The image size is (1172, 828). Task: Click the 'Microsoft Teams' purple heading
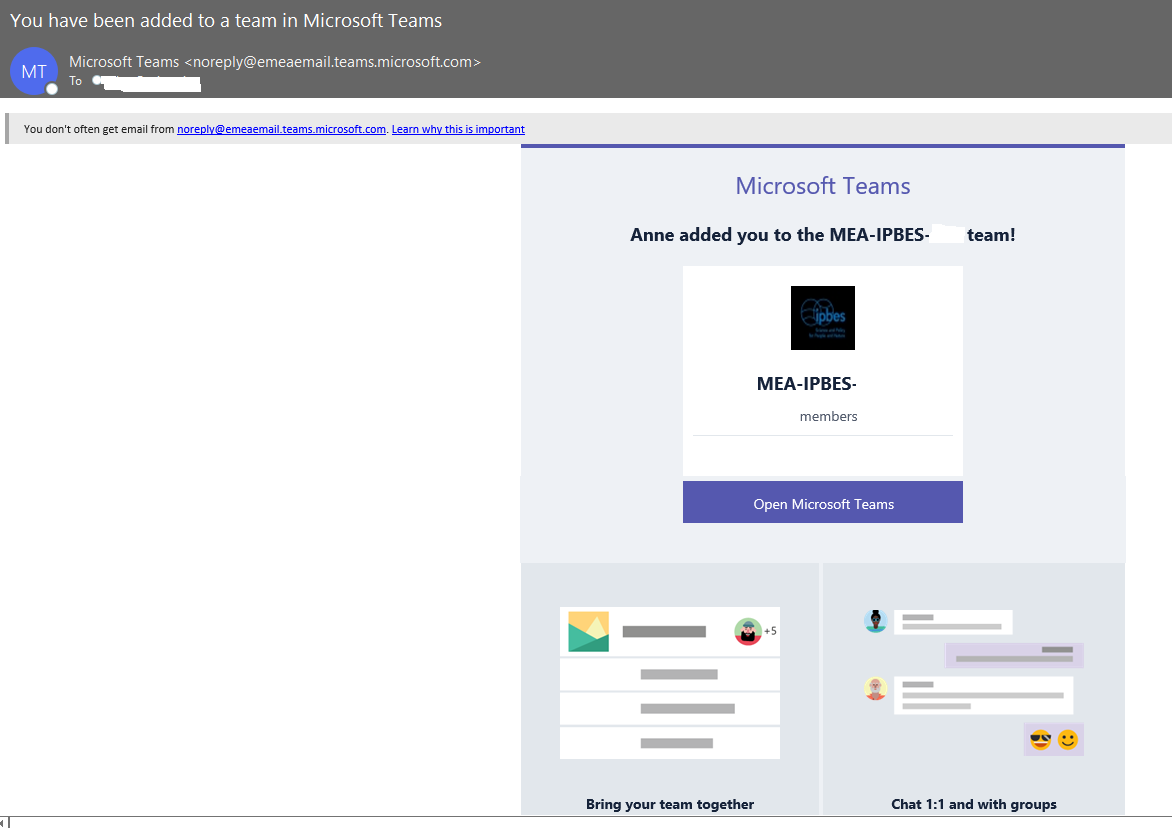pos(822,186)
